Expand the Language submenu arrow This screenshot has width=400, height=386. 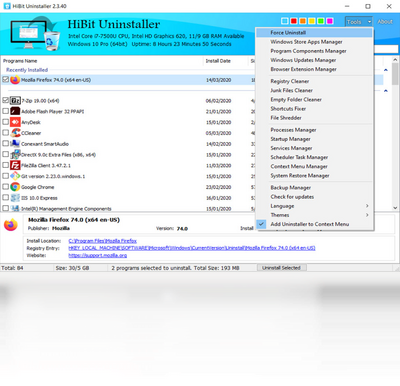[x=367, y=206]
